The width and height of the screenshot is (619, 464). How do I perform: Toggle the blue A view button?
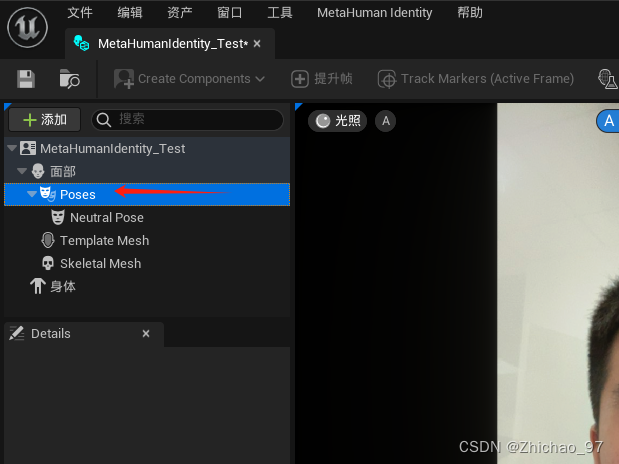[x=608, y=120]
